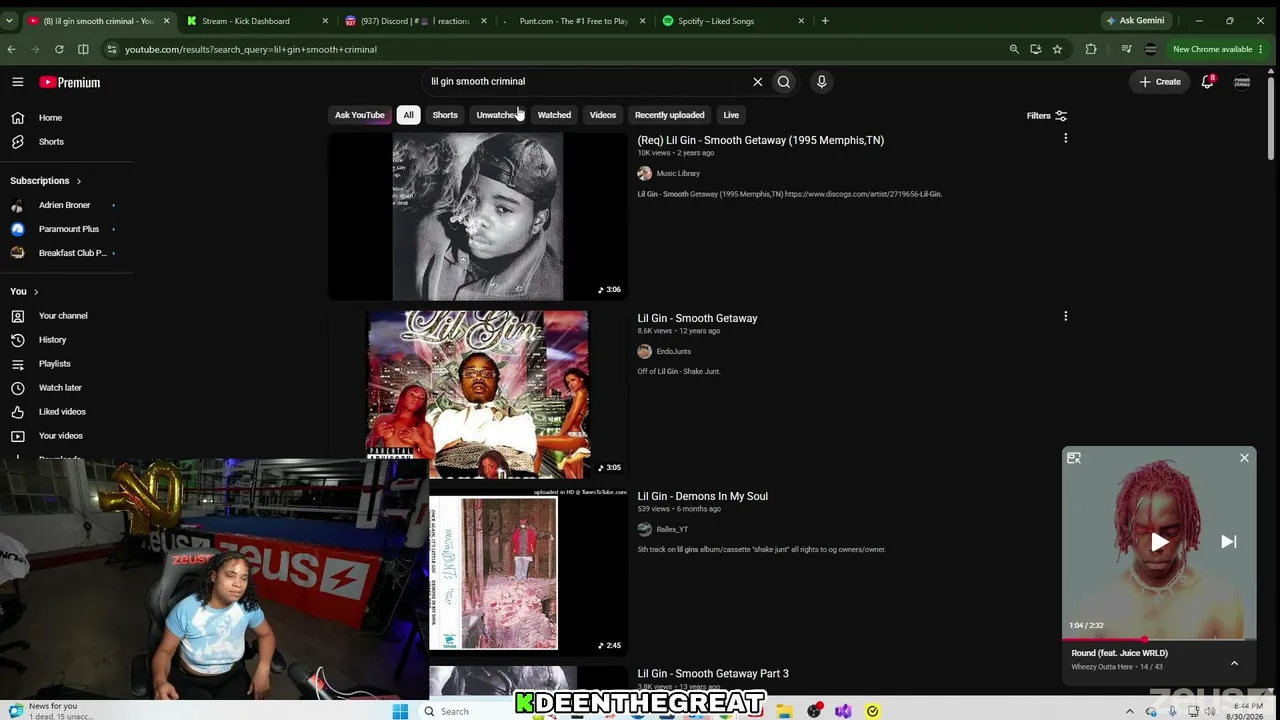This screenshot has height=720, width=1280.
Task: Go to Home in the sidebar
Action: 50,118
